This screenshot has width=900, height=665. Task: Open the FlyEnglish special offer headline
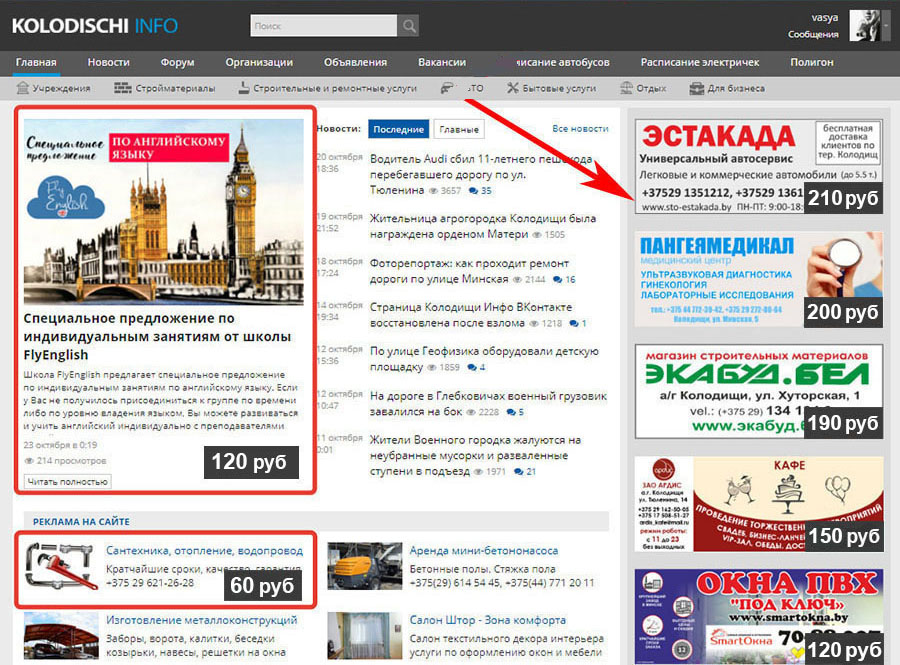click(157, 337)
